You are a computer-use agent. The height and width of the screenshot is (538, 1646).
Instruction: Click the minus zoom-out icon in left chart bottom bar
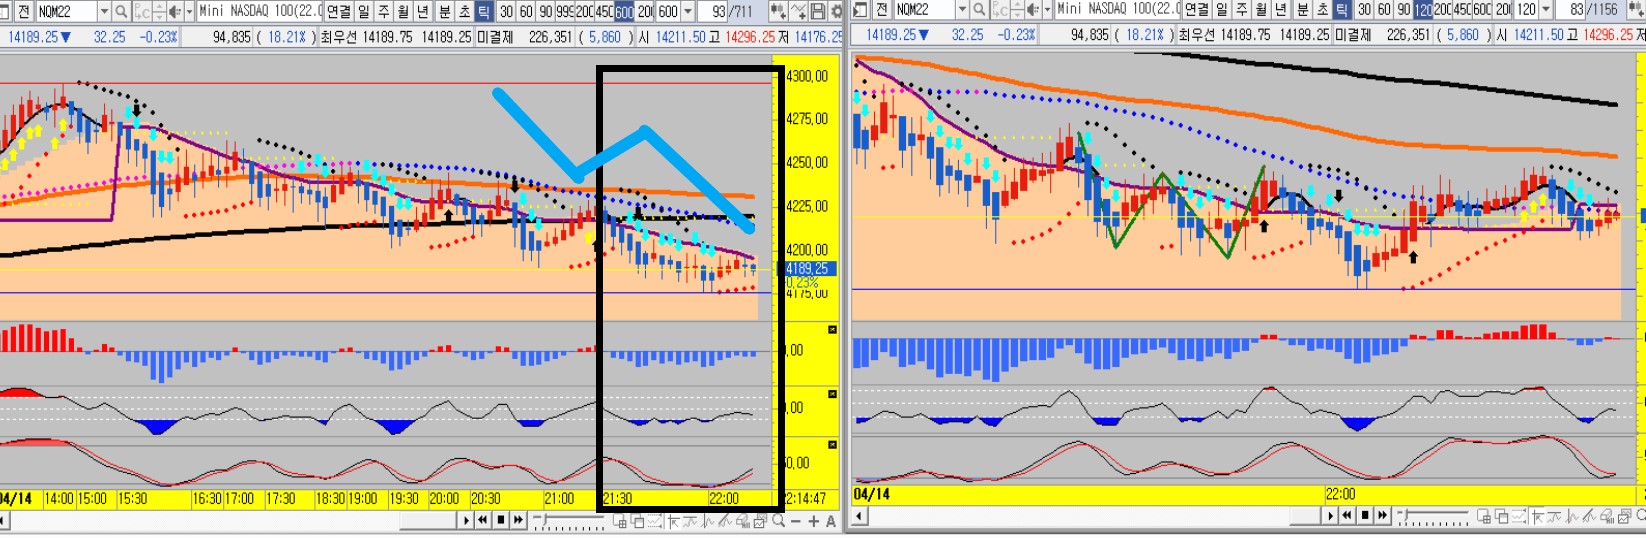796,521
